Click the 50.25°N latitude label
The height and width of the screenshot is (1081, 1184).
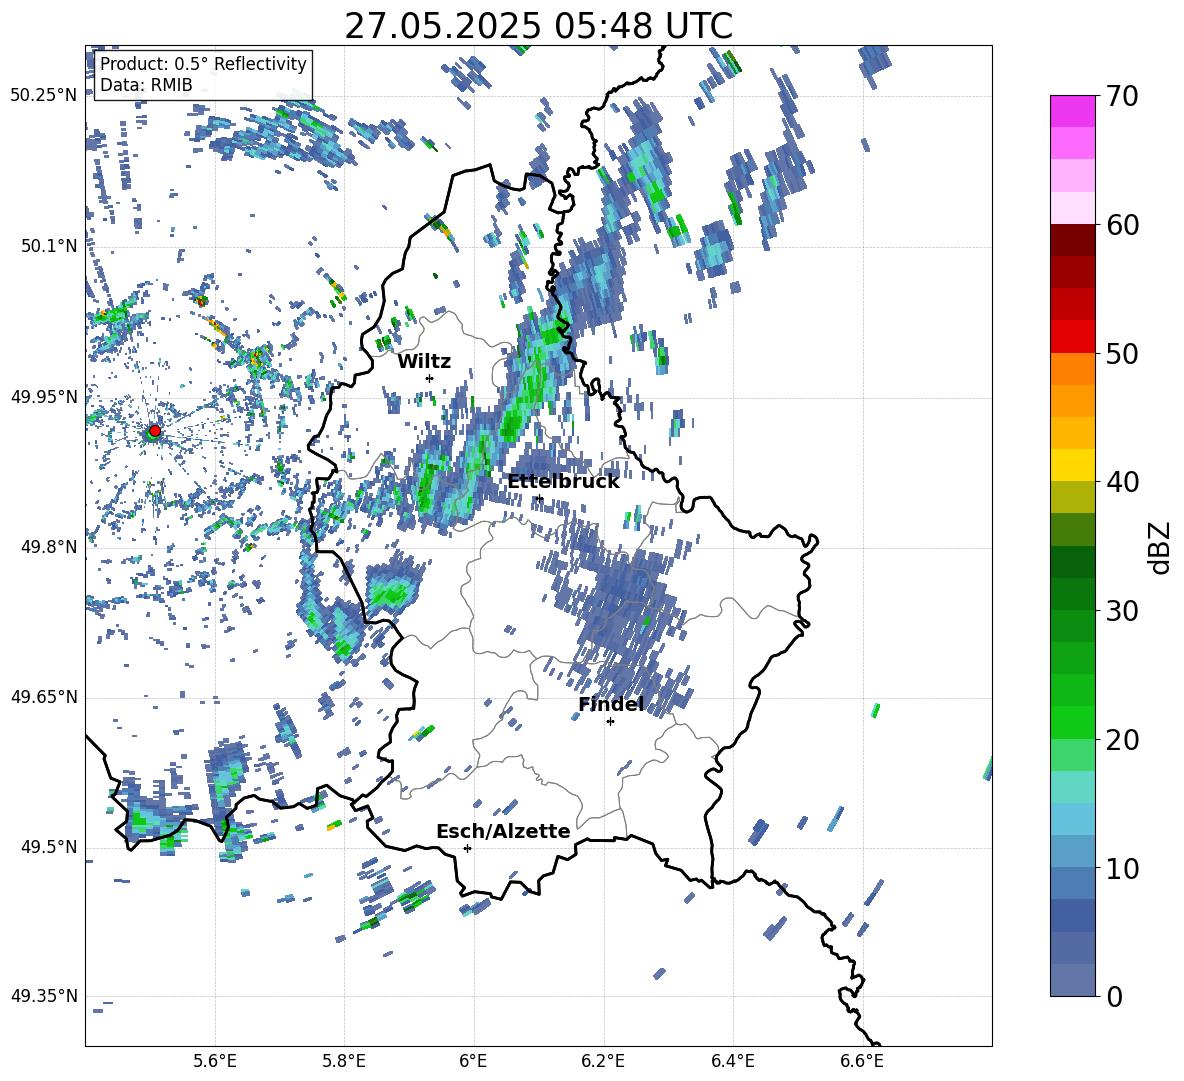point(44,96)
